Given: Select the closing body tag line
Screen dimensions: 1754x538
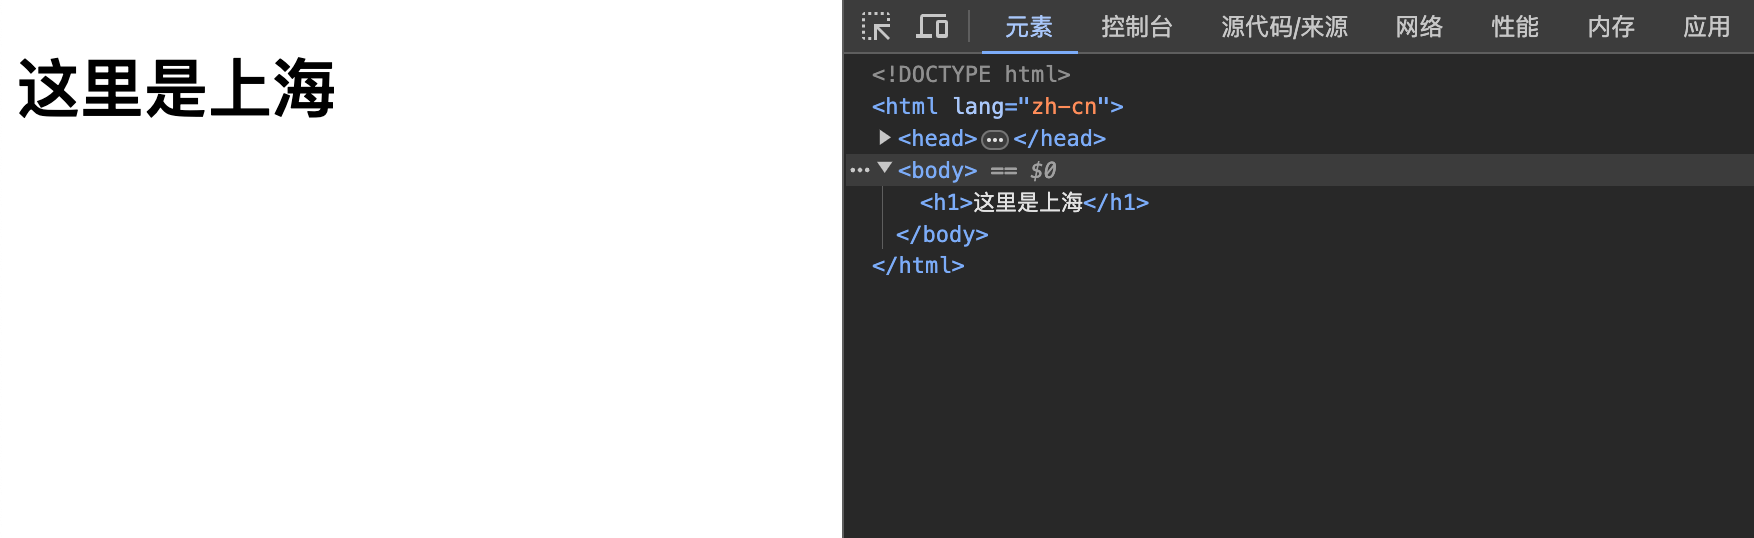Looking at the screenshot, I should [x=941, y=235].
